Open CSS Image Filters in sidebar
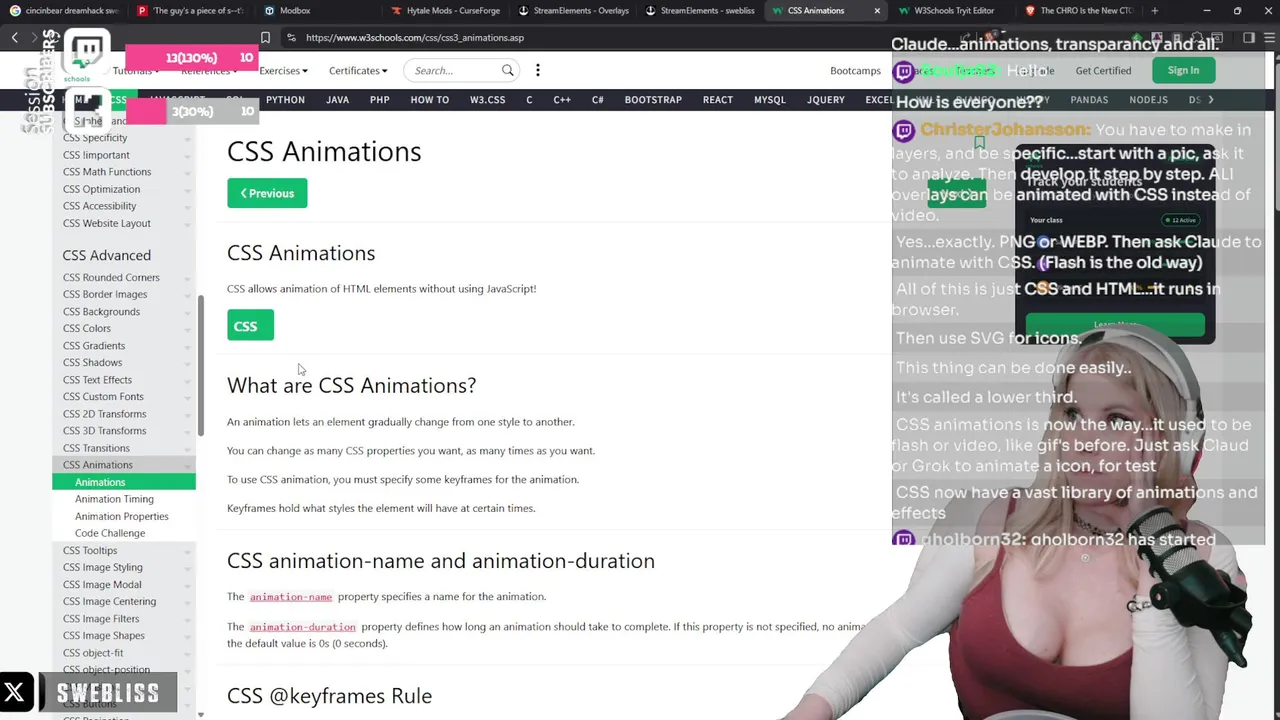Image resolution: width=1280 pixels, height=720 pixels. point(101,619)
